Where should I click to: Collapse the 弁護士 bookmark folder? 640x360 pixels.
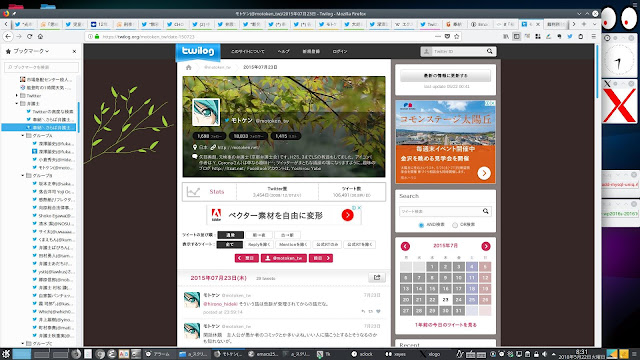click(17, 104)
